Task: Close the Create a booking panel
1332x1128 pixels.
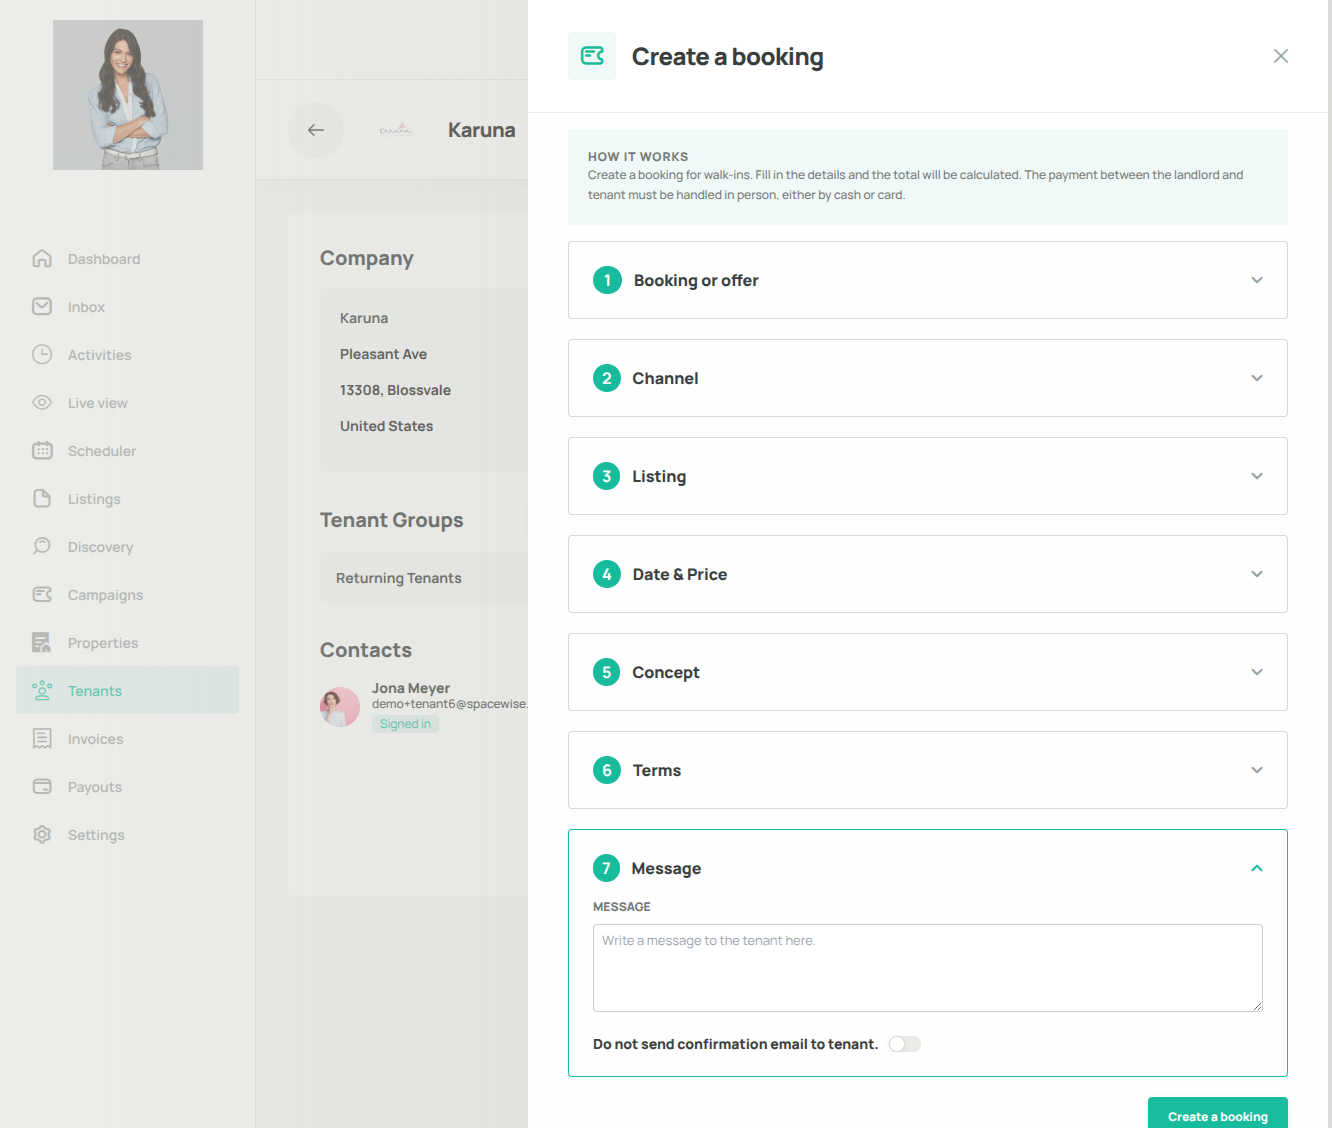Action: click(1281, 56)
